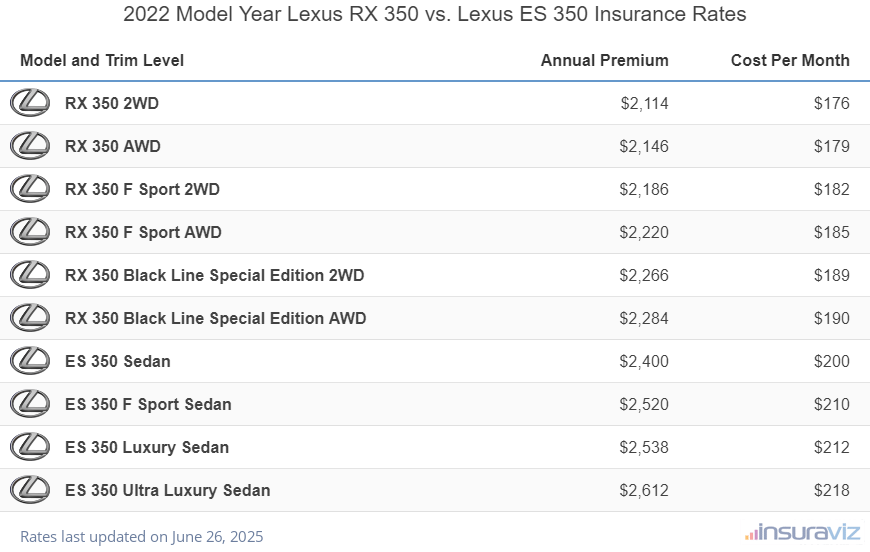The width and height of the screenshot is (870, 552).
Task: Click the $210 monthly cost value
Action: tap(832, 404)
